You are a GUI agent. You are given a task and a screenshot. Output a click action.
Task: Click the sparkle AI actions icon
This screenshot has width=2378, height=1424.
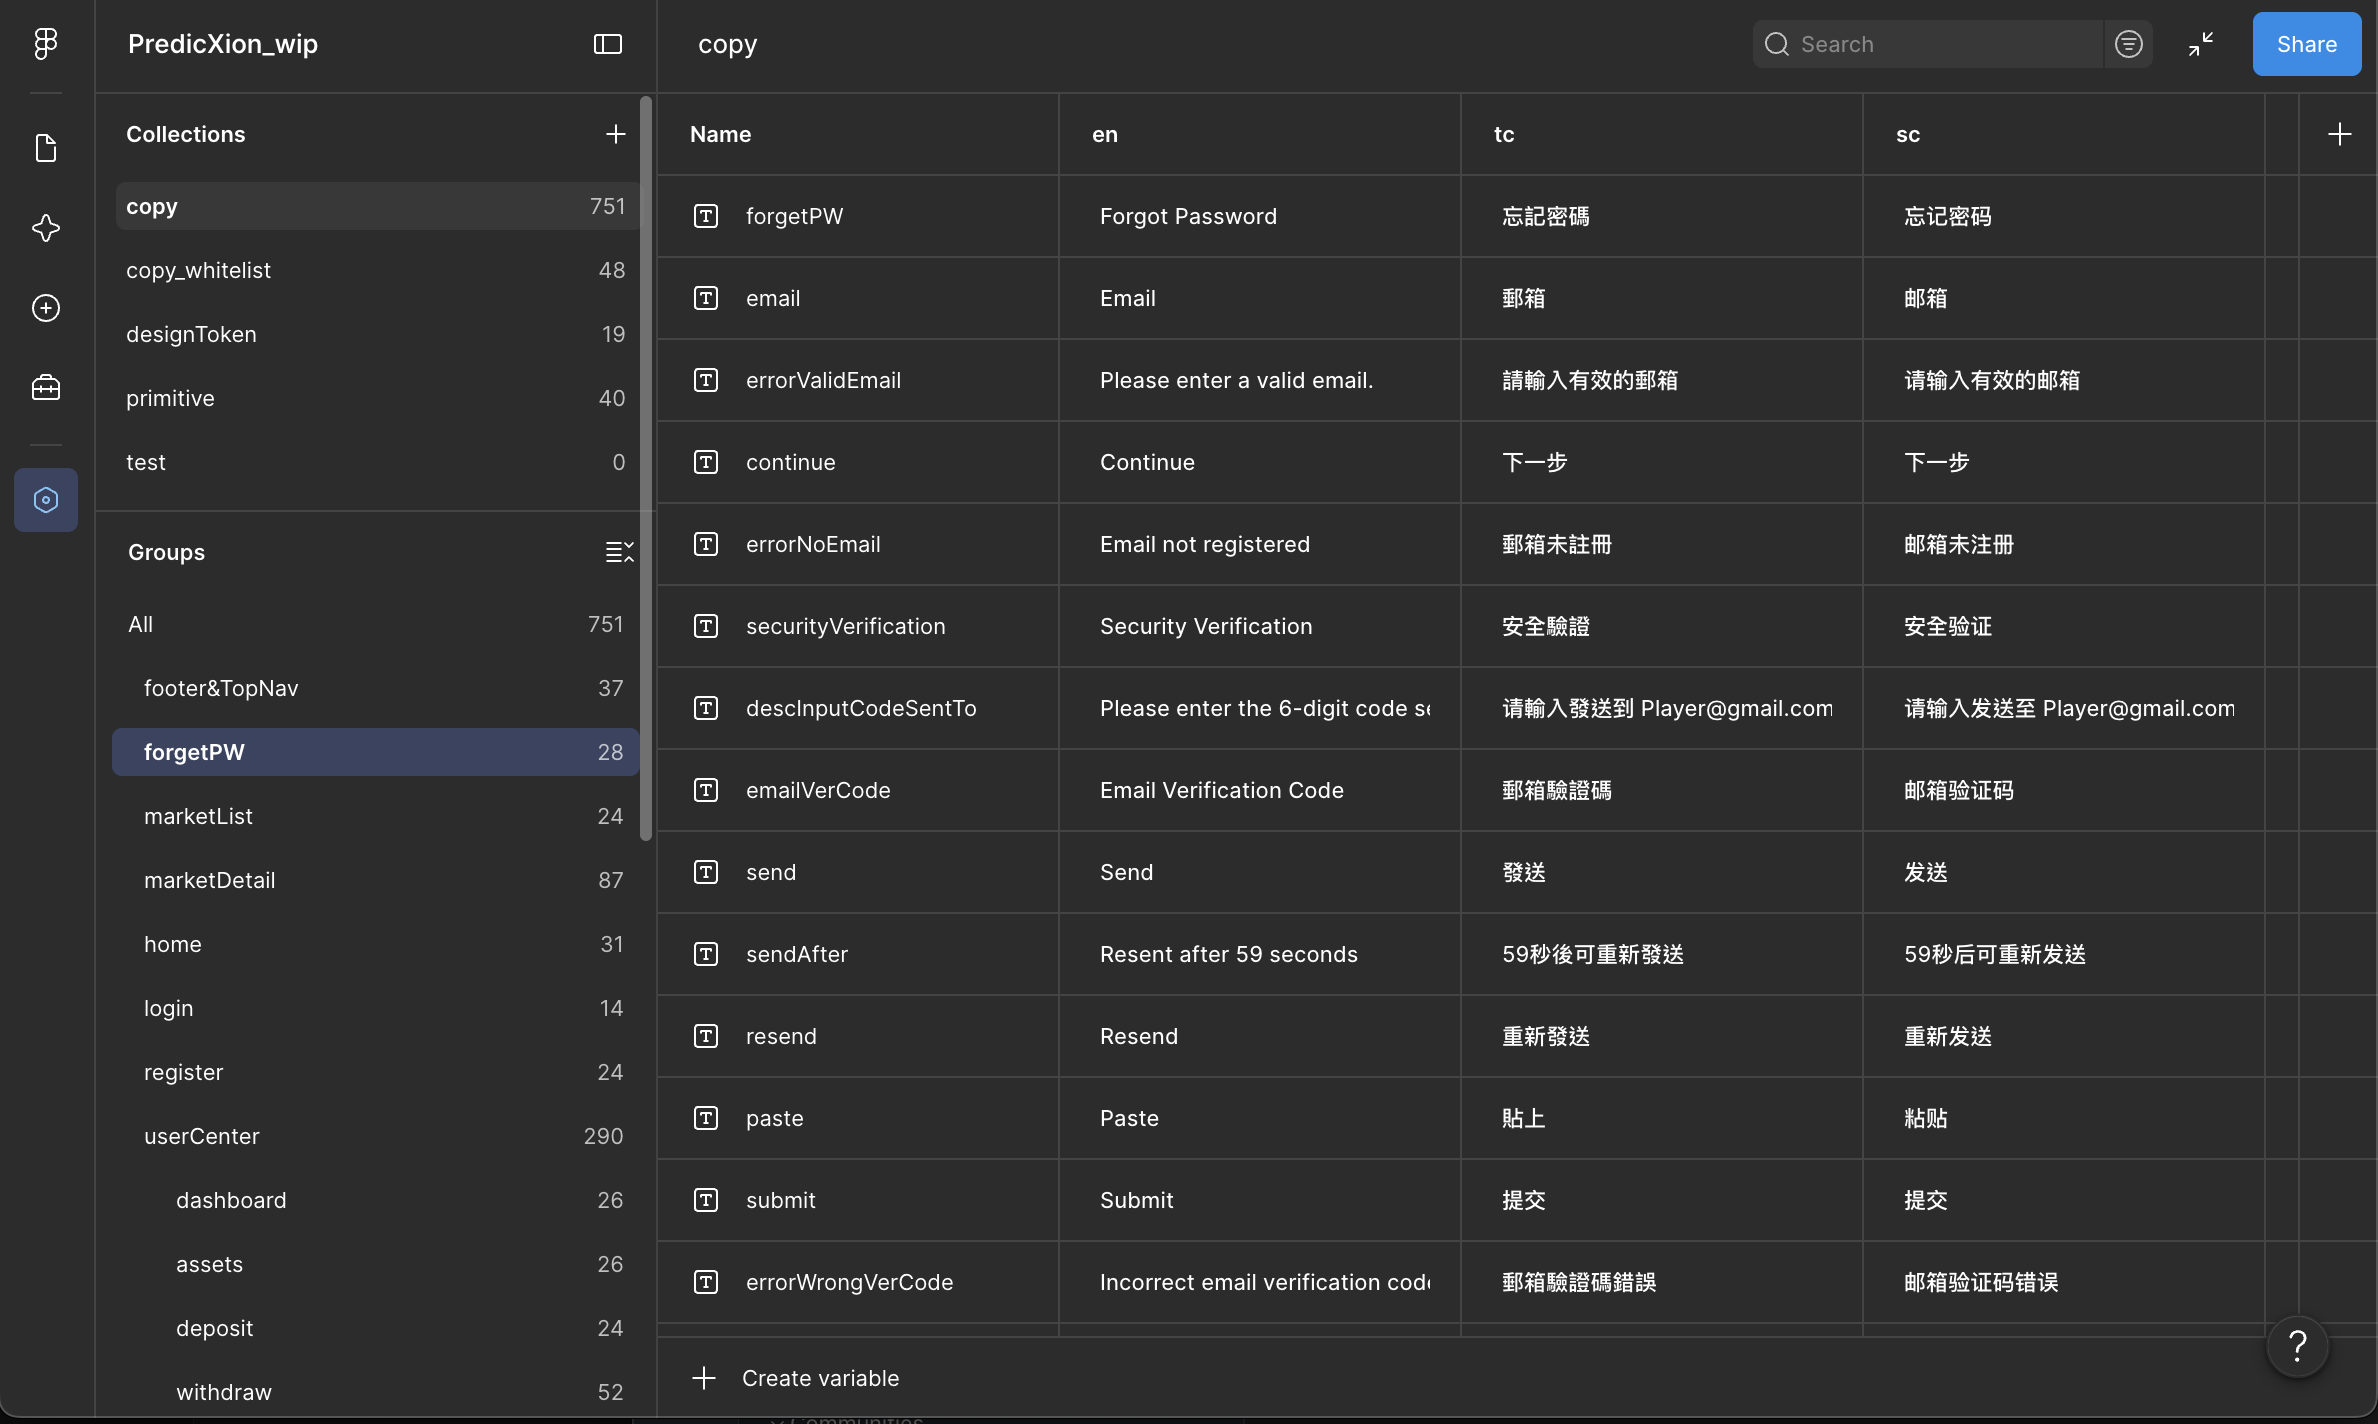46,228
